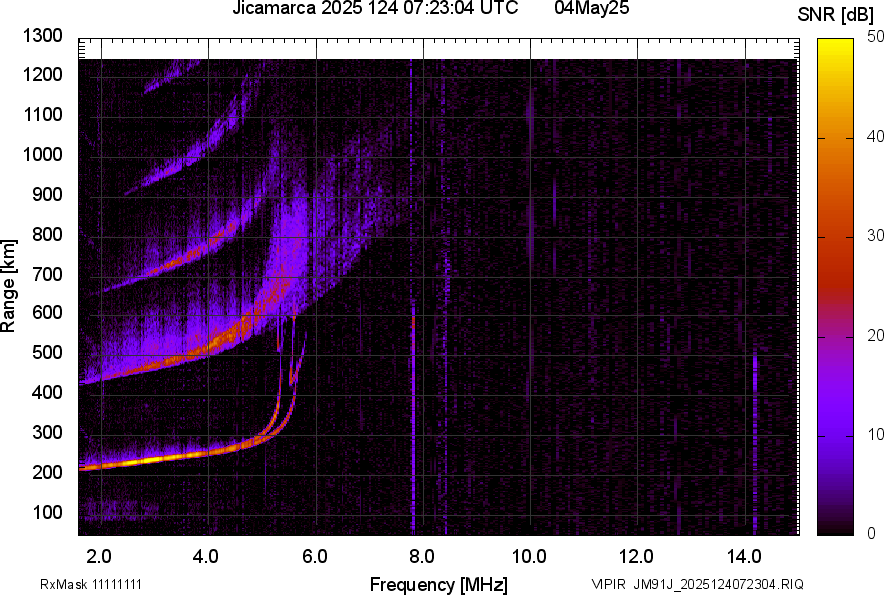The image size is (884, 595).
Task: Click the 'SNR [dB]' colorbar title
Action: [836, 15]
